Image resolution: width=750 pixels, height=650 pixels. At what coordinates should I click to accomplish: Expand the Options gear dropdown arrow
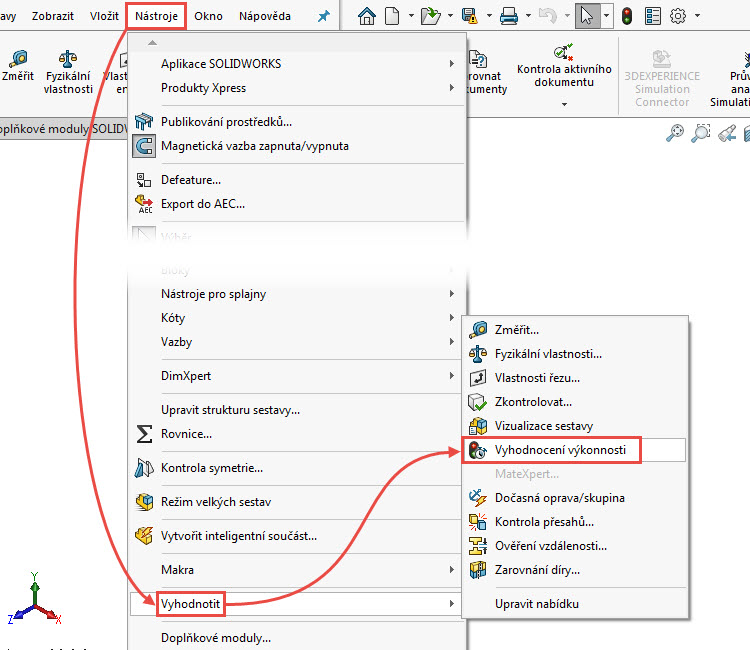point(697,16)
